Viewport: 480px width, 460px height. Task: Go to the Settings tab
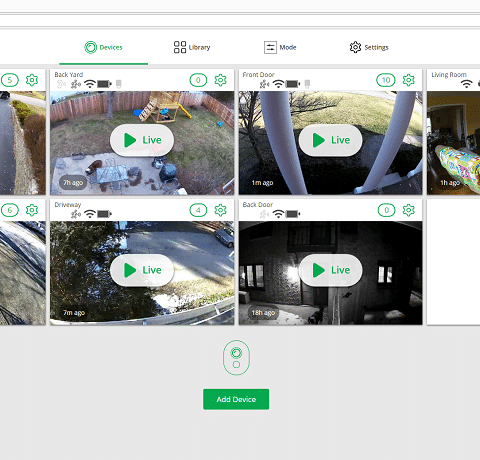[369, 47]
